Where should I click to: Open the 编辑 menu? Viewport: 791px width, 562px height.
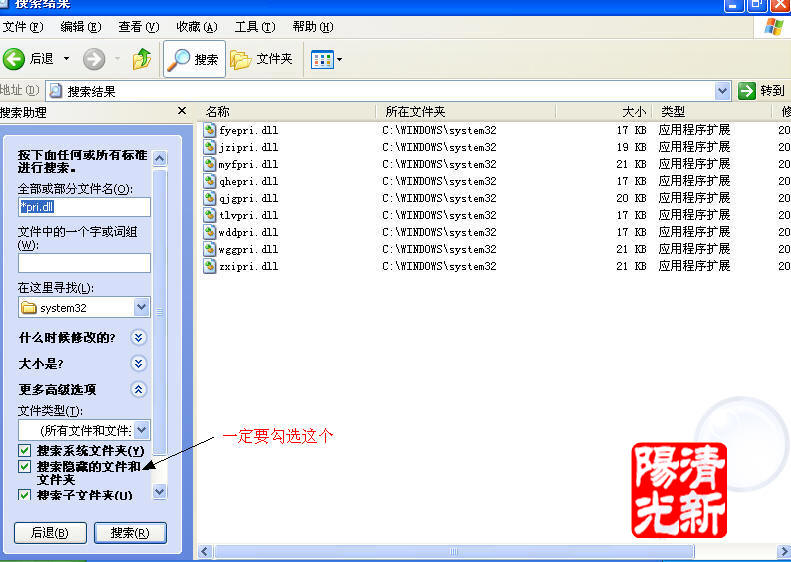click(x=81, y=27)
